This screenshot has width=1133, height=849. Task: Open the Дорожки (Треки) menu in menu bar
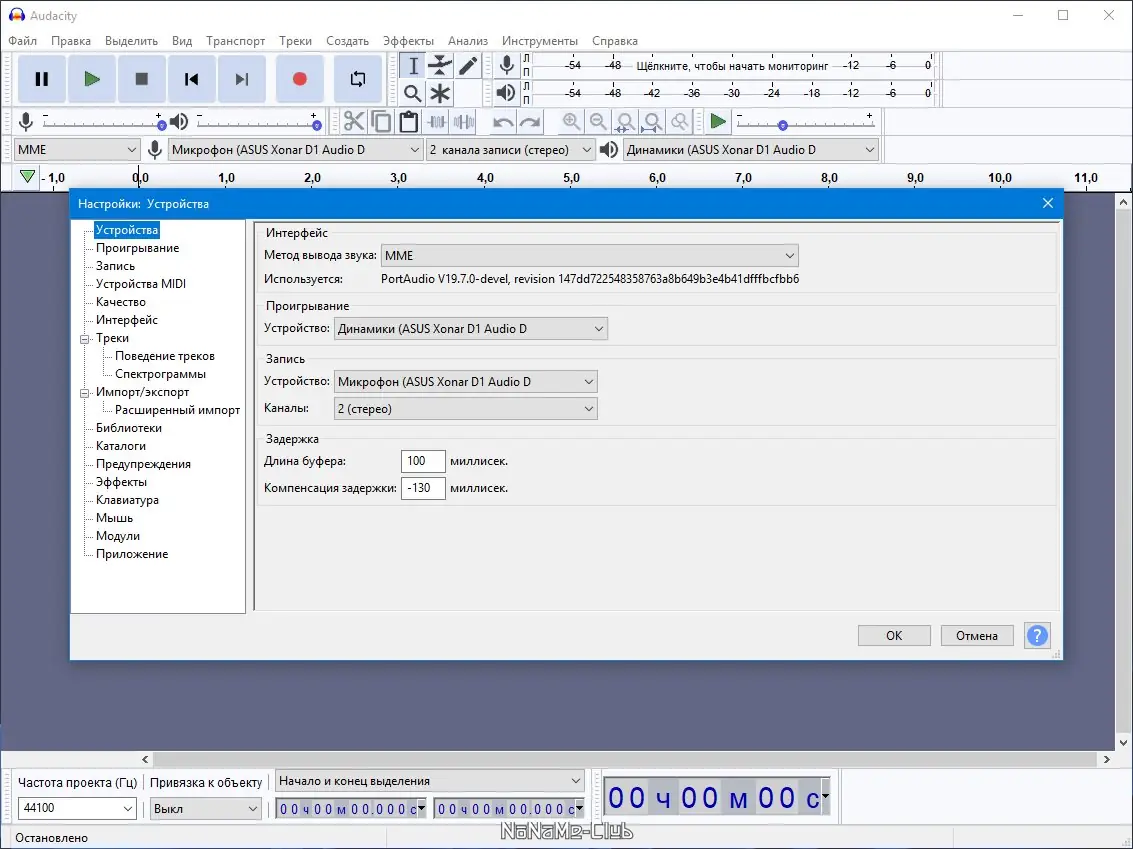coord(295,41)
